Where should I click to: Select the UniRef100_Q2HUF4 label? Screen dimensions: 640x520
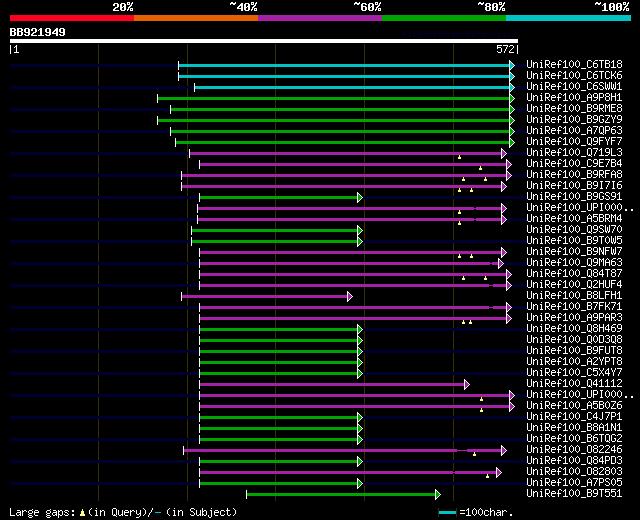coord(574,285)
